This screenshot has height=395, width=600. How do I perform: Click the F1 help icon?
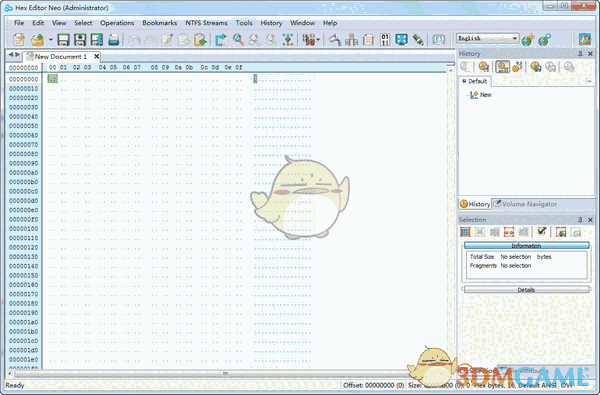[439, 39]
